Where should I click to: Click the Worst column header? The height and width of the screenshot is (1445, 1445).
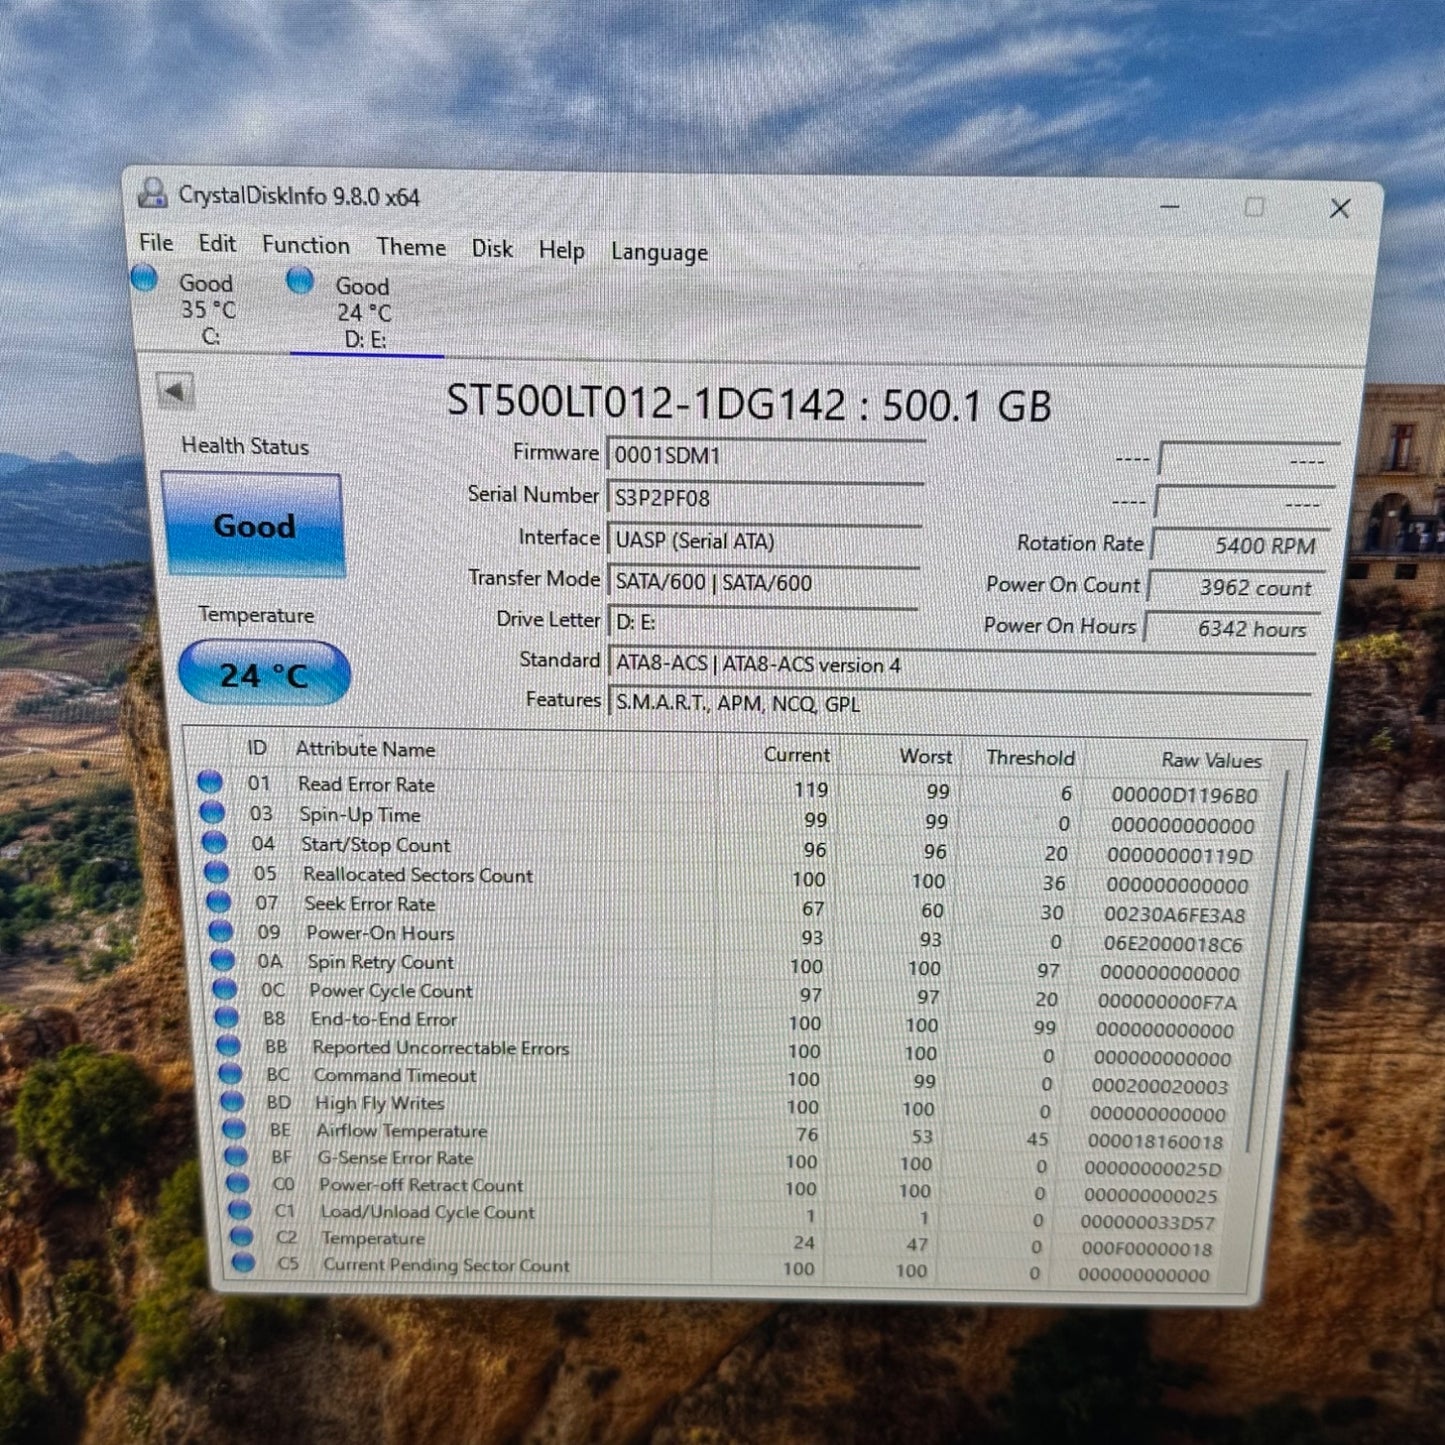(x=926, y=757)
